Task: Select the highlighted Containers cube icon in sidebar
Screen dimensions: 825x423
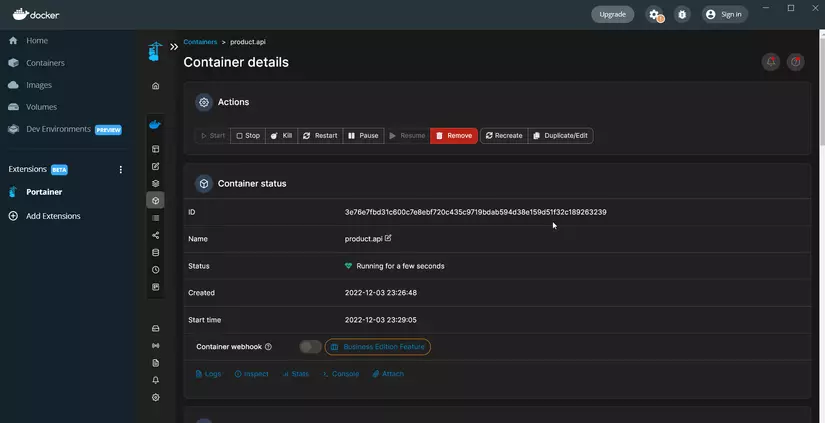Action: click(155, 200)
